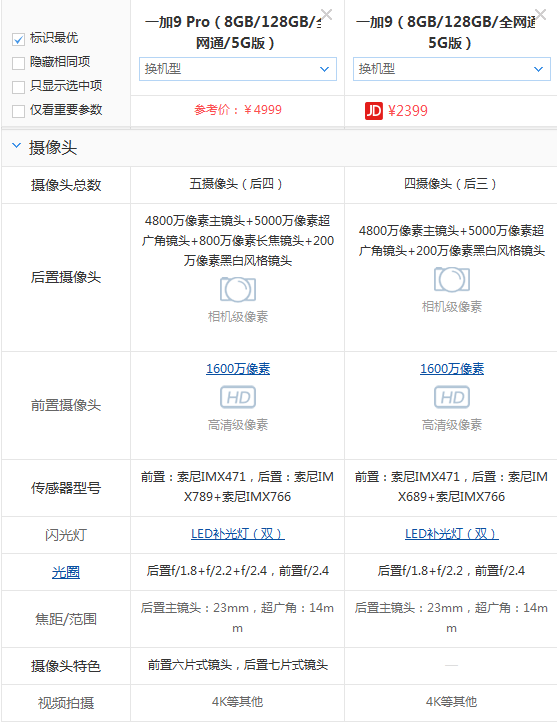Open the 换机型 dropdown for OnePlus 9
The image size is (557, 722).
coord(452,69)
